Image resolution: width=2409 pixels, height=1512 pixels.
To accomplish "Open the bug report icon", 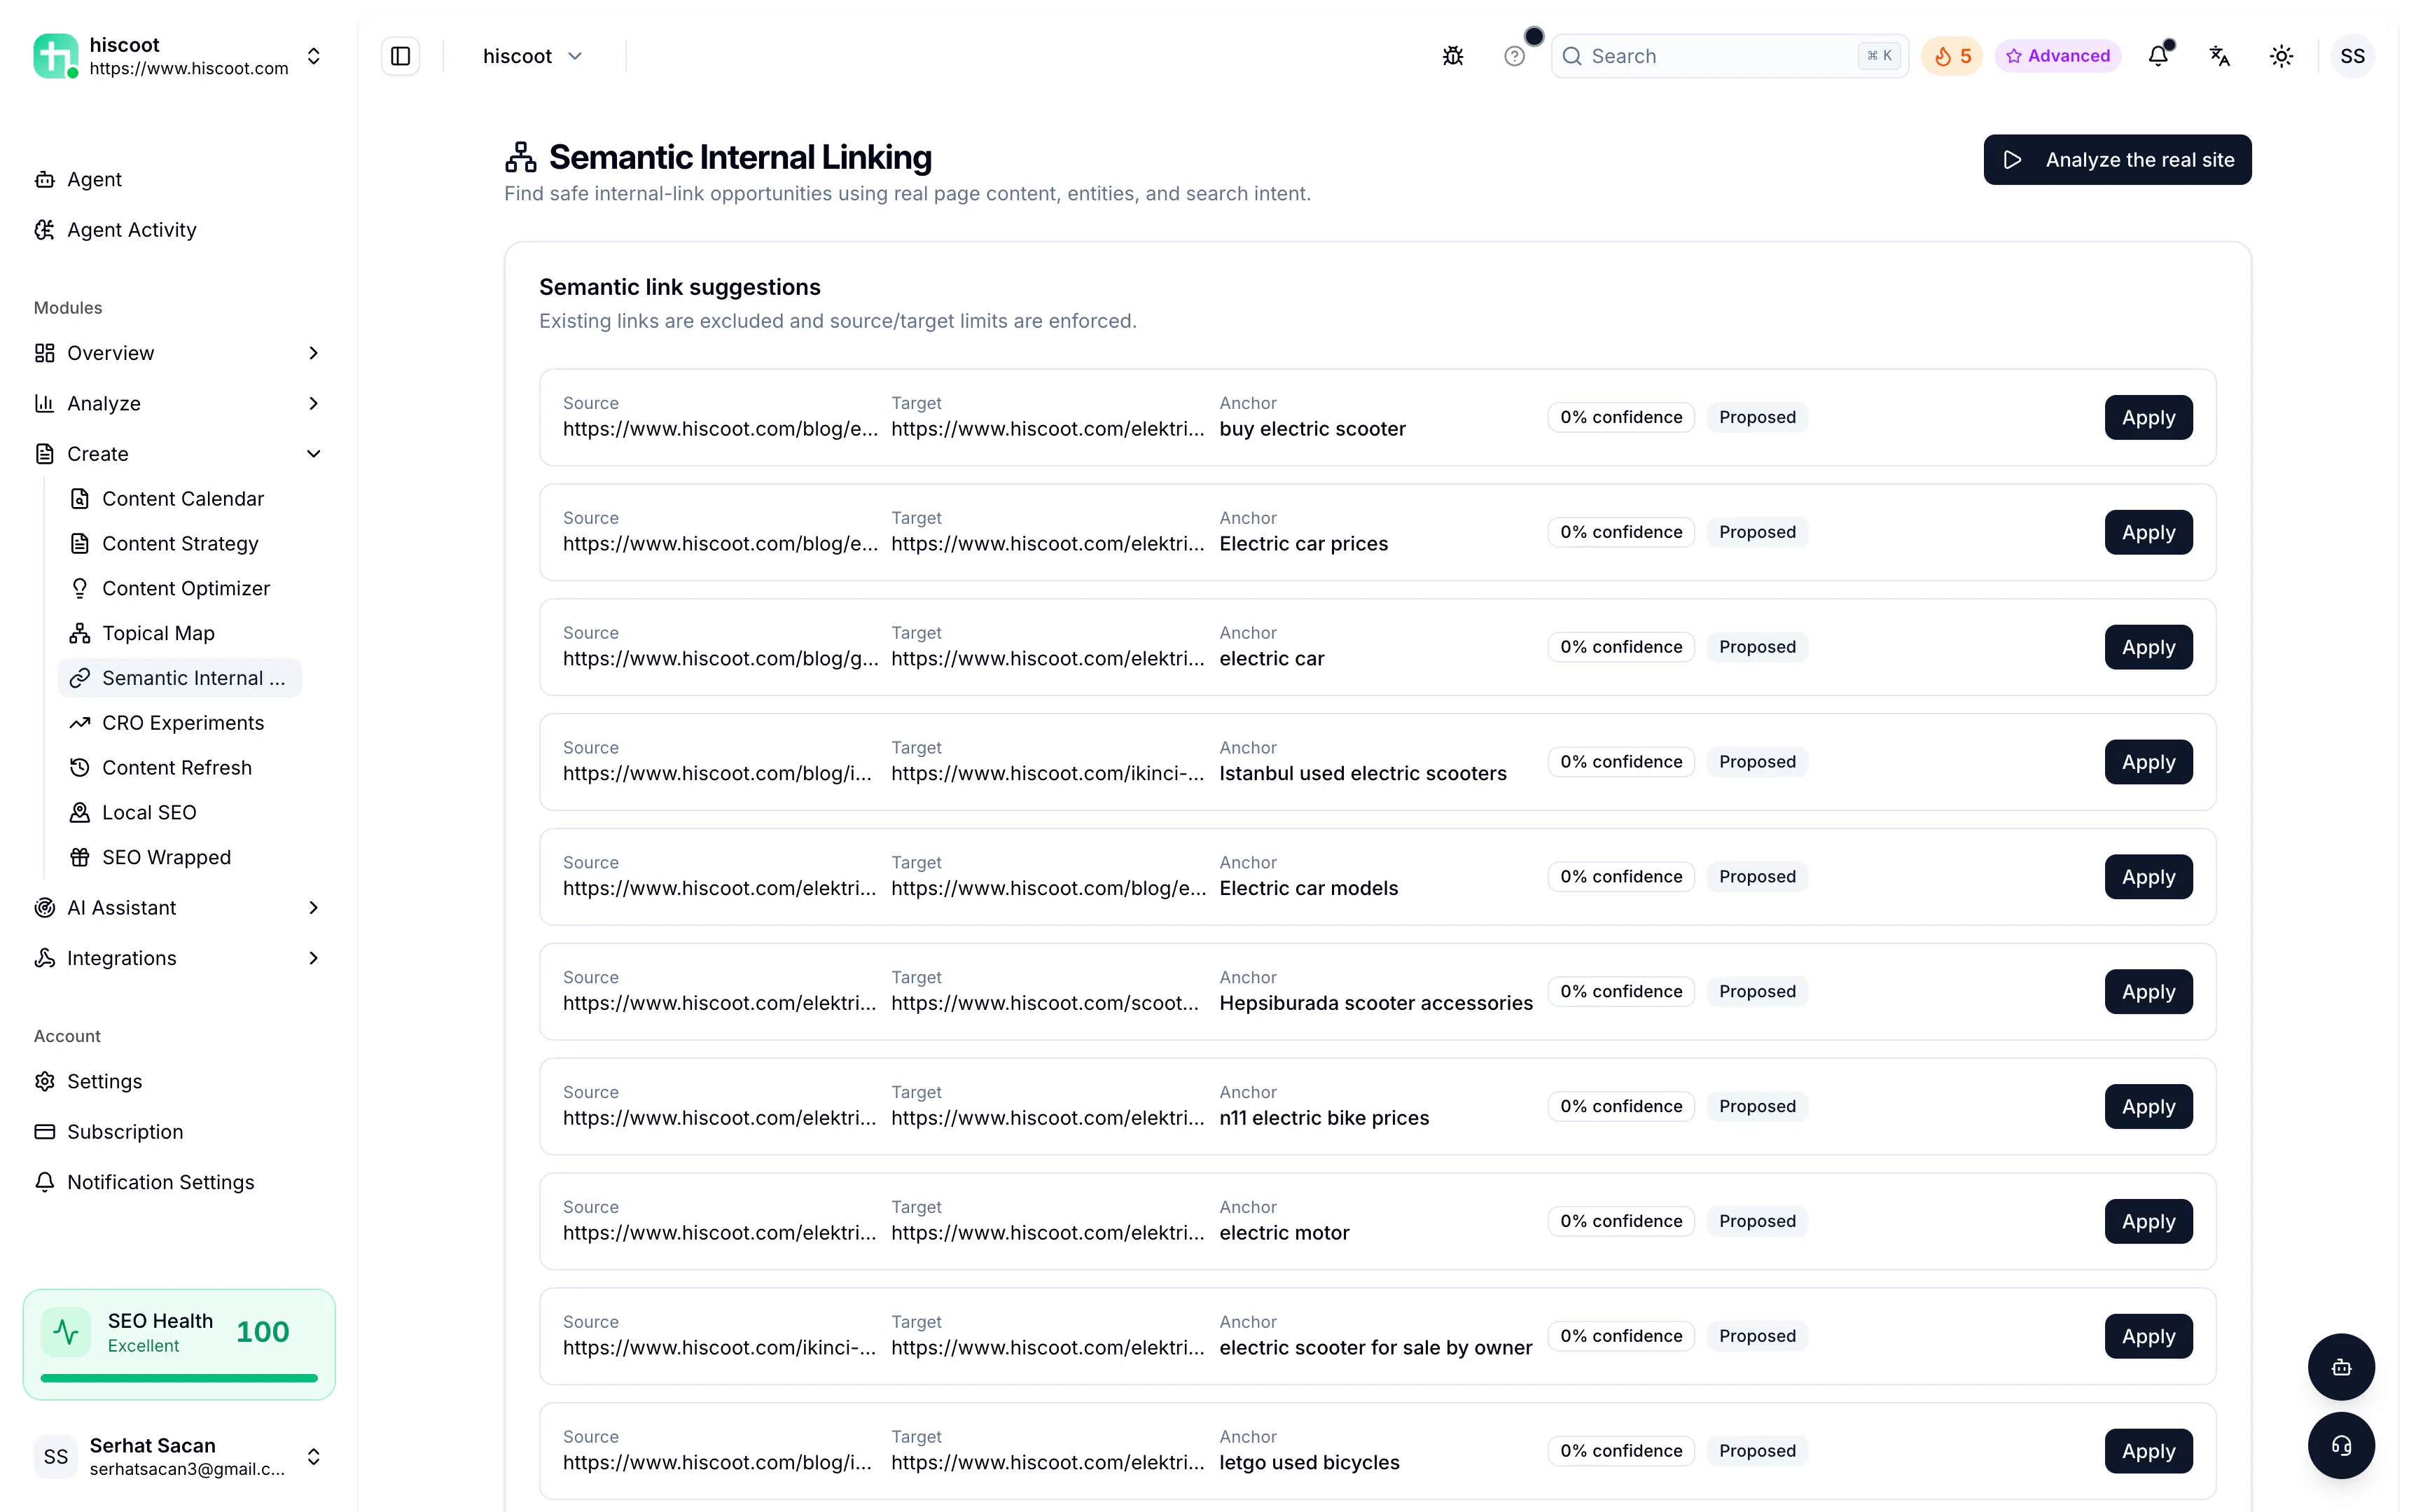I will 1453,56.
